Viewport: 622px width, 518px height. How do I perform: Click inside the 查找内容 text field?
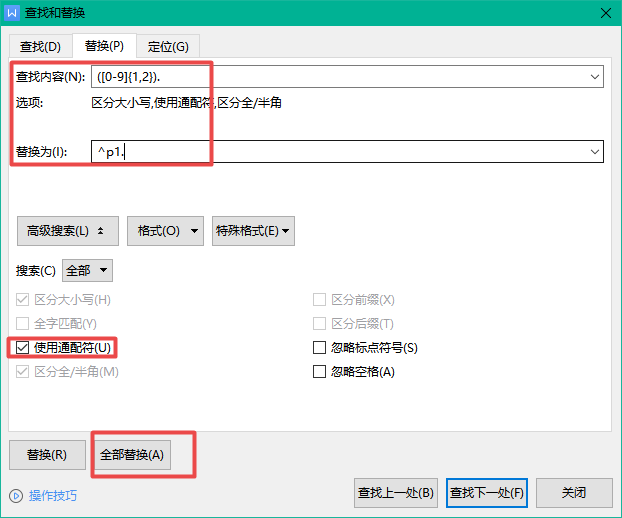point(340,76)
